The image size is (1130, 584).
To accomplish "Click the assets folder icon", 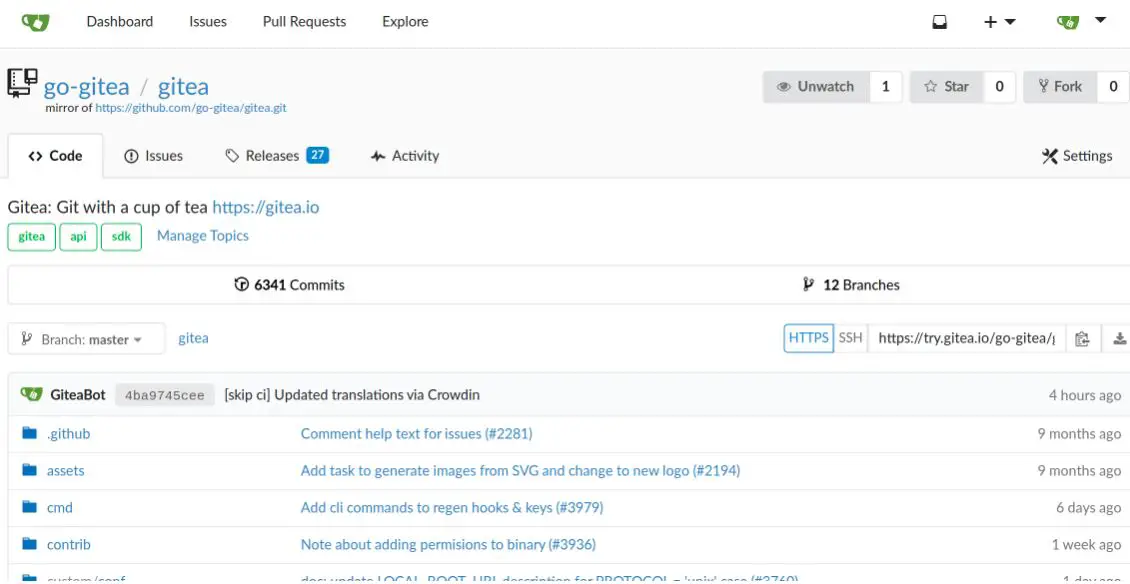I will (x=30, y=470).
